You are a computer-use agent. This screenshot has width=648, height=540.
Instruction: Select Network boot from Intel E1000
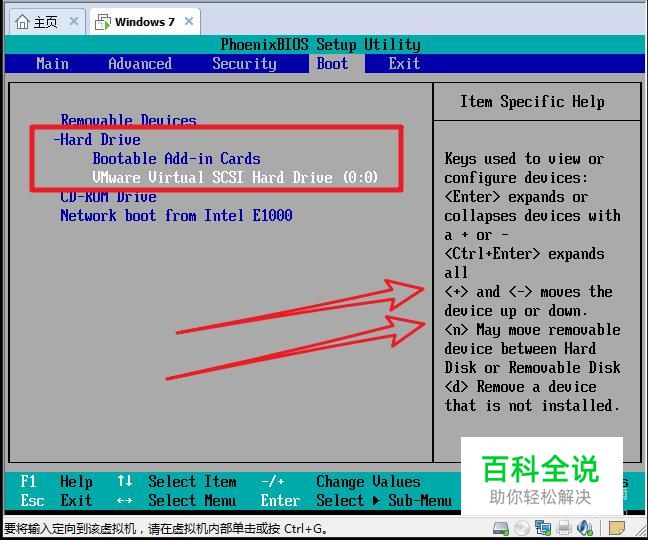[176, 215]
